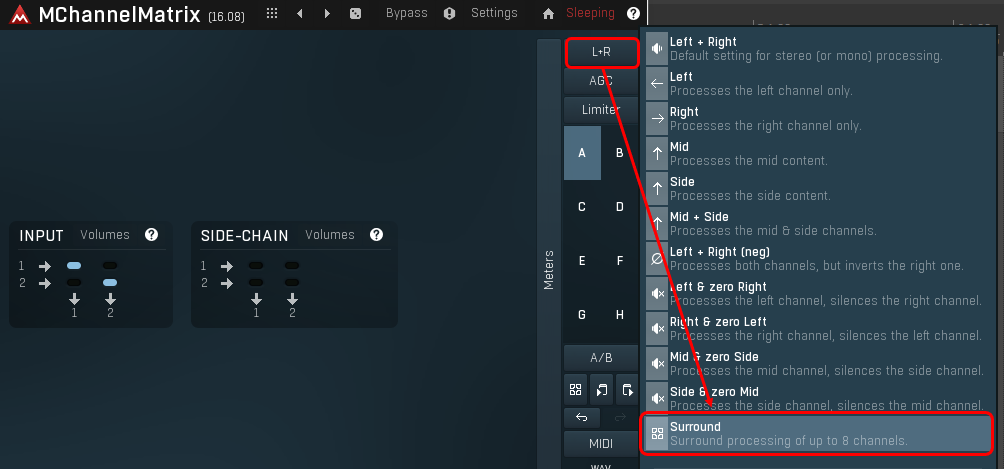Toggle INPUT matrix cell row 1 to output 2
Image resolution: width=1004 pixels, height=469 pixels.
click(110, 265)
